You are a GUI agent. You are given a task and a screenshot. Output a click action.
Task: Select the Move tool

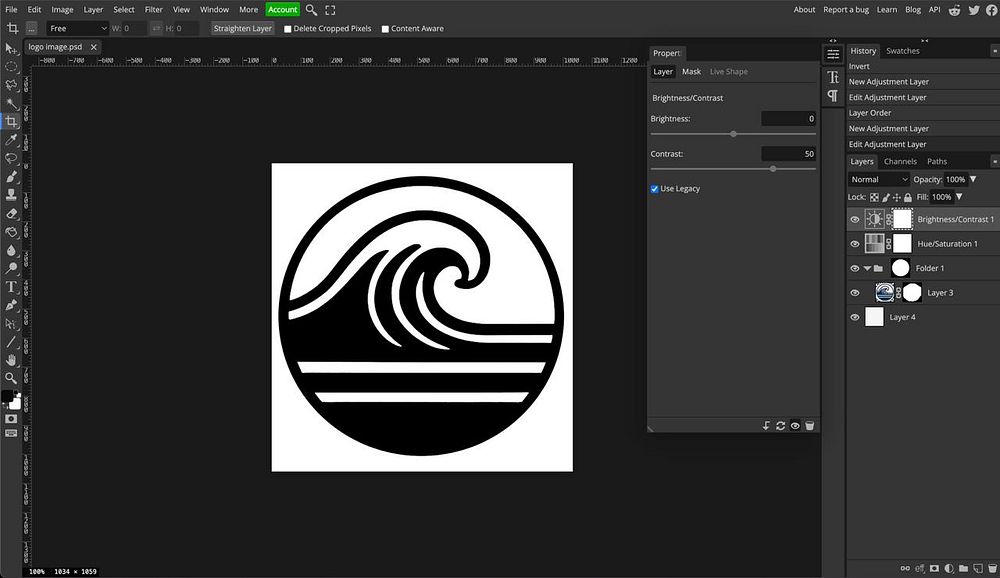(11, 48)
